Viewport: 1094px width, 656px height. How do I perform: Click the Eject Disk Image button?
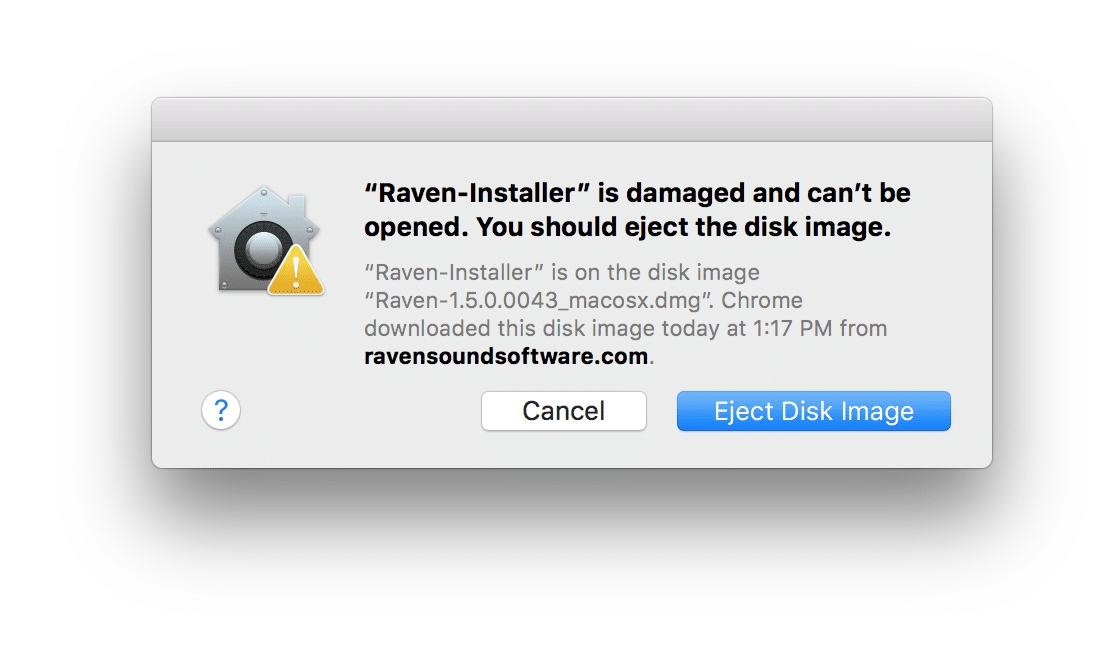click(814, 411)
